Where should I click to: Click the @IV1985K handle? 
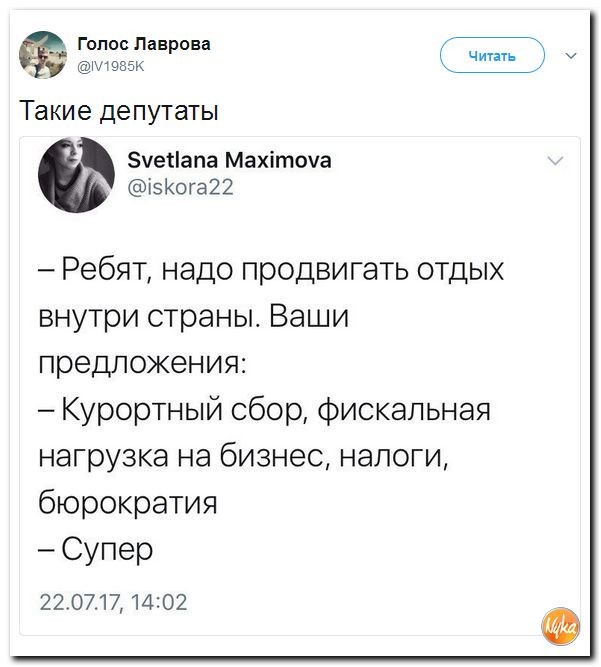tap(112, 65)
